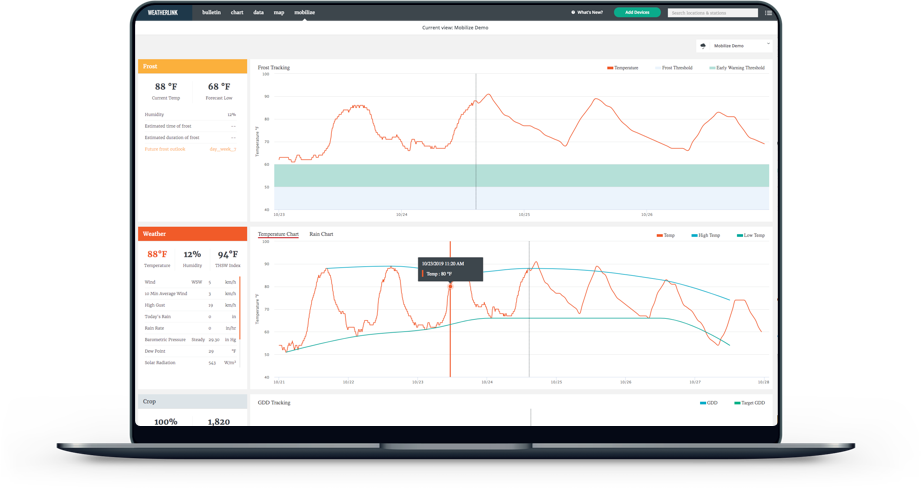Toggle High Temp series legend
The width and height of the screenshot is (921, 488).
[705, 235]
